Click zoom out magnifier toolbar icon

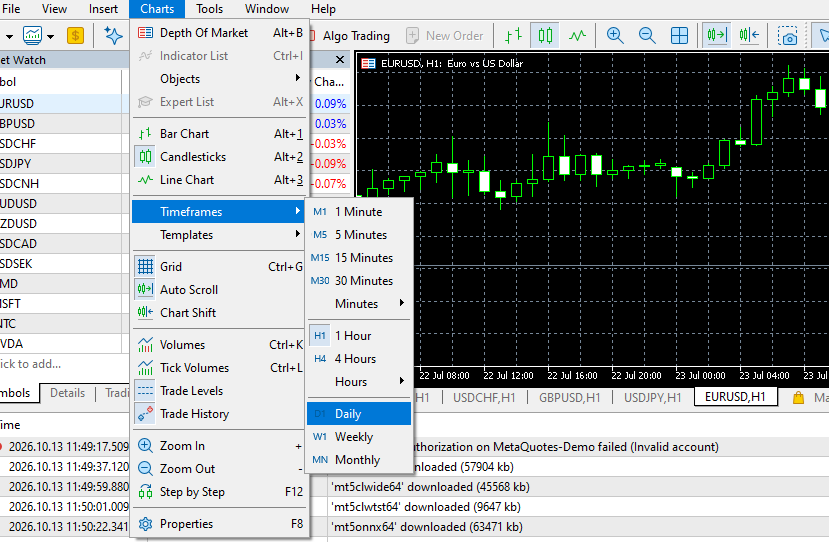(x=647, y=36)
